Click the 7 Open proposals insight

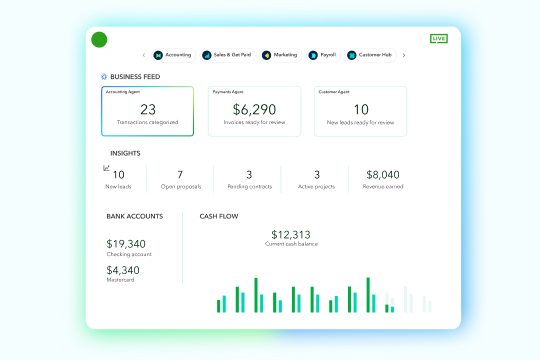[180, 179]
